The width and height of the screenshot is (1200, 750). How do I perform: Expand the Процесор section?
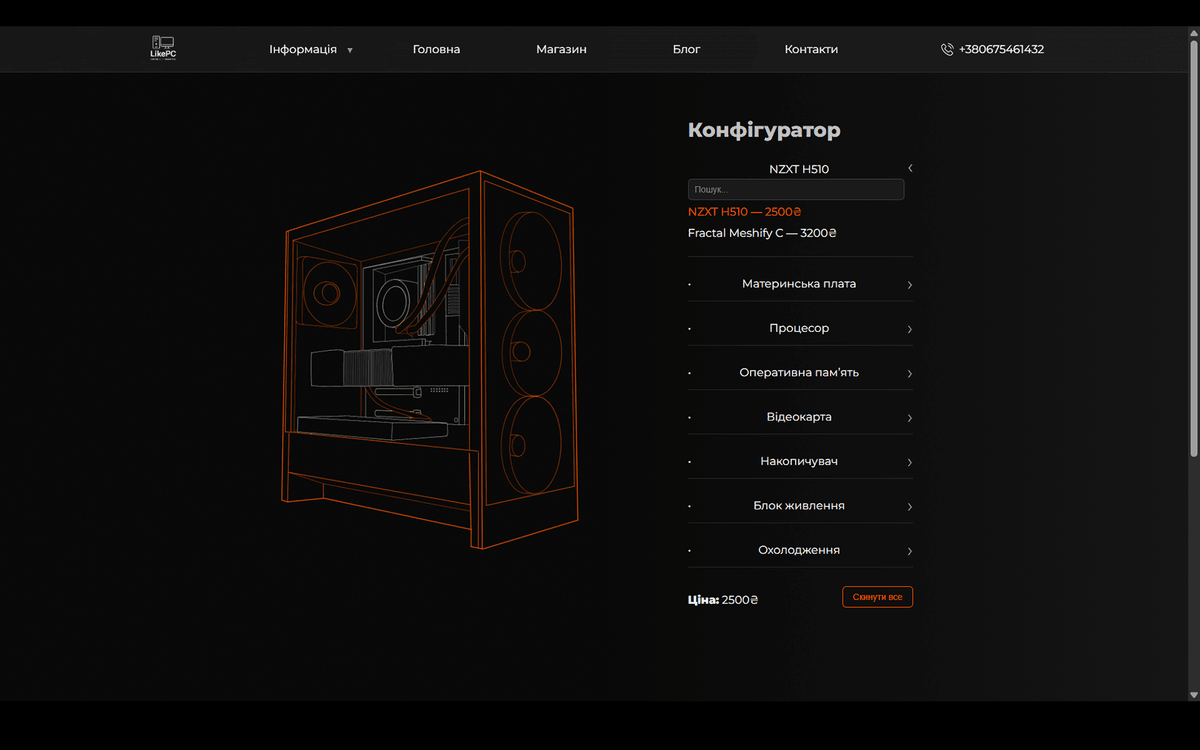pos(799,328)
